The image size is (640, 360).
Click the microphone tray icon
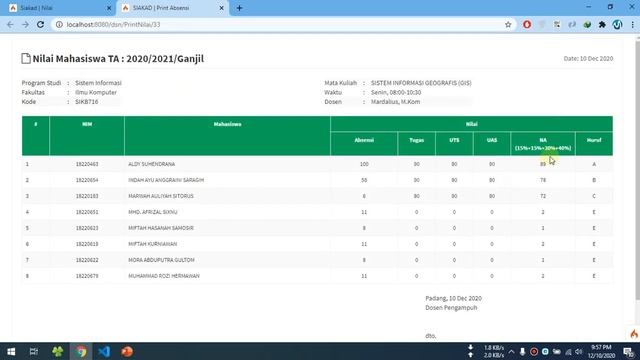tap(522, 351)
